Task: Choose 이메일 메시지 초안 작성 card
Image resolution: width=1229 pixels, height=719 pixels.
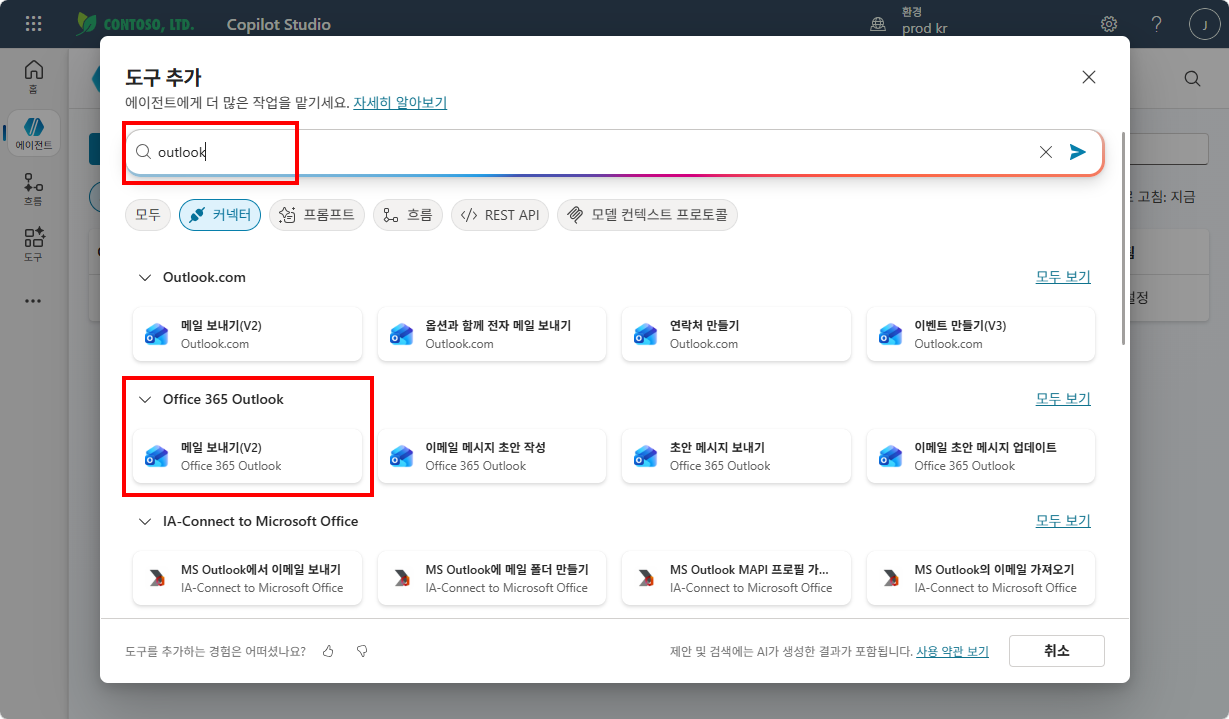Action: pyautogui.click(x=492, y=456)
